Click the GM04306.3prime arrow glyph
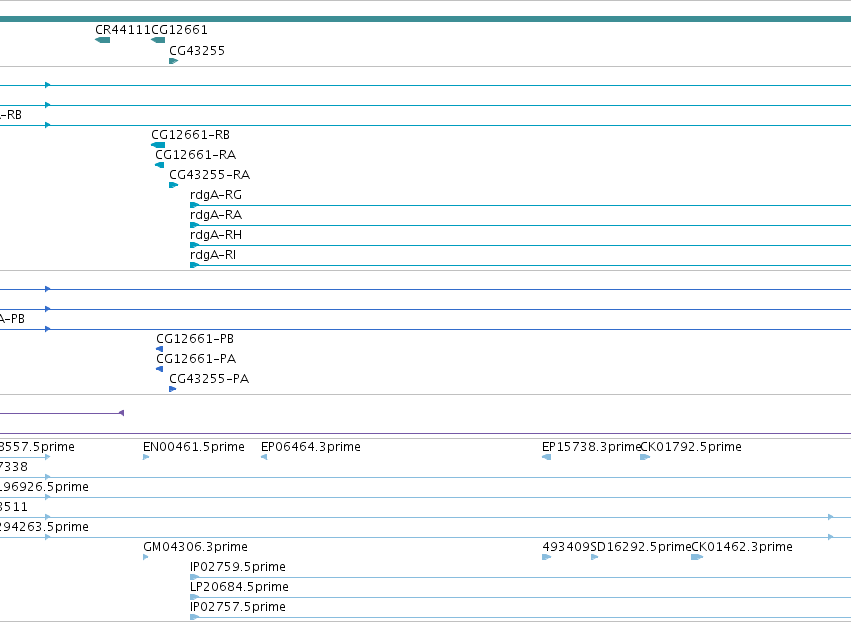The image size is (851, 622). point(146,557)
